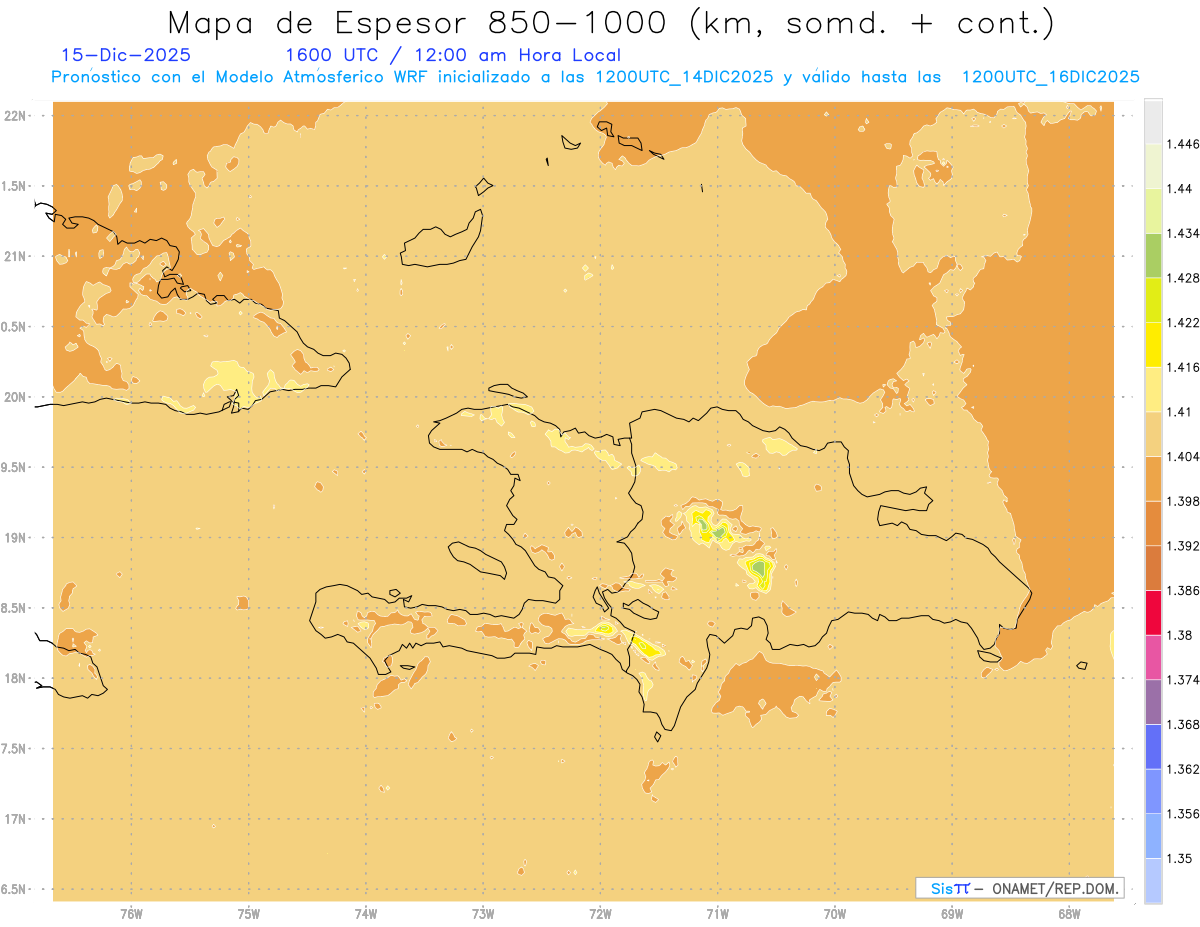This screenshot has height=927, width=1200.
Task: Click the '1.35' colorbar value
Action: coord(1179,858)
